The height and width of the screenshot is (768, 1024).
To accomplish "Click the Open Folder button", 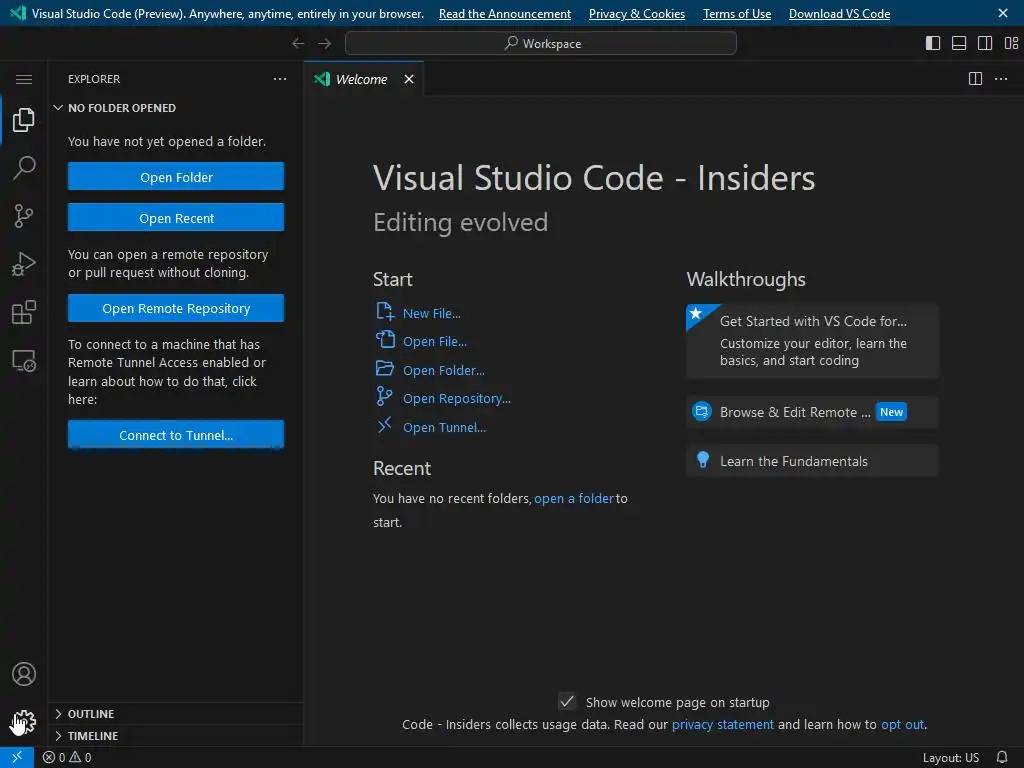I will tap(176, 177).
